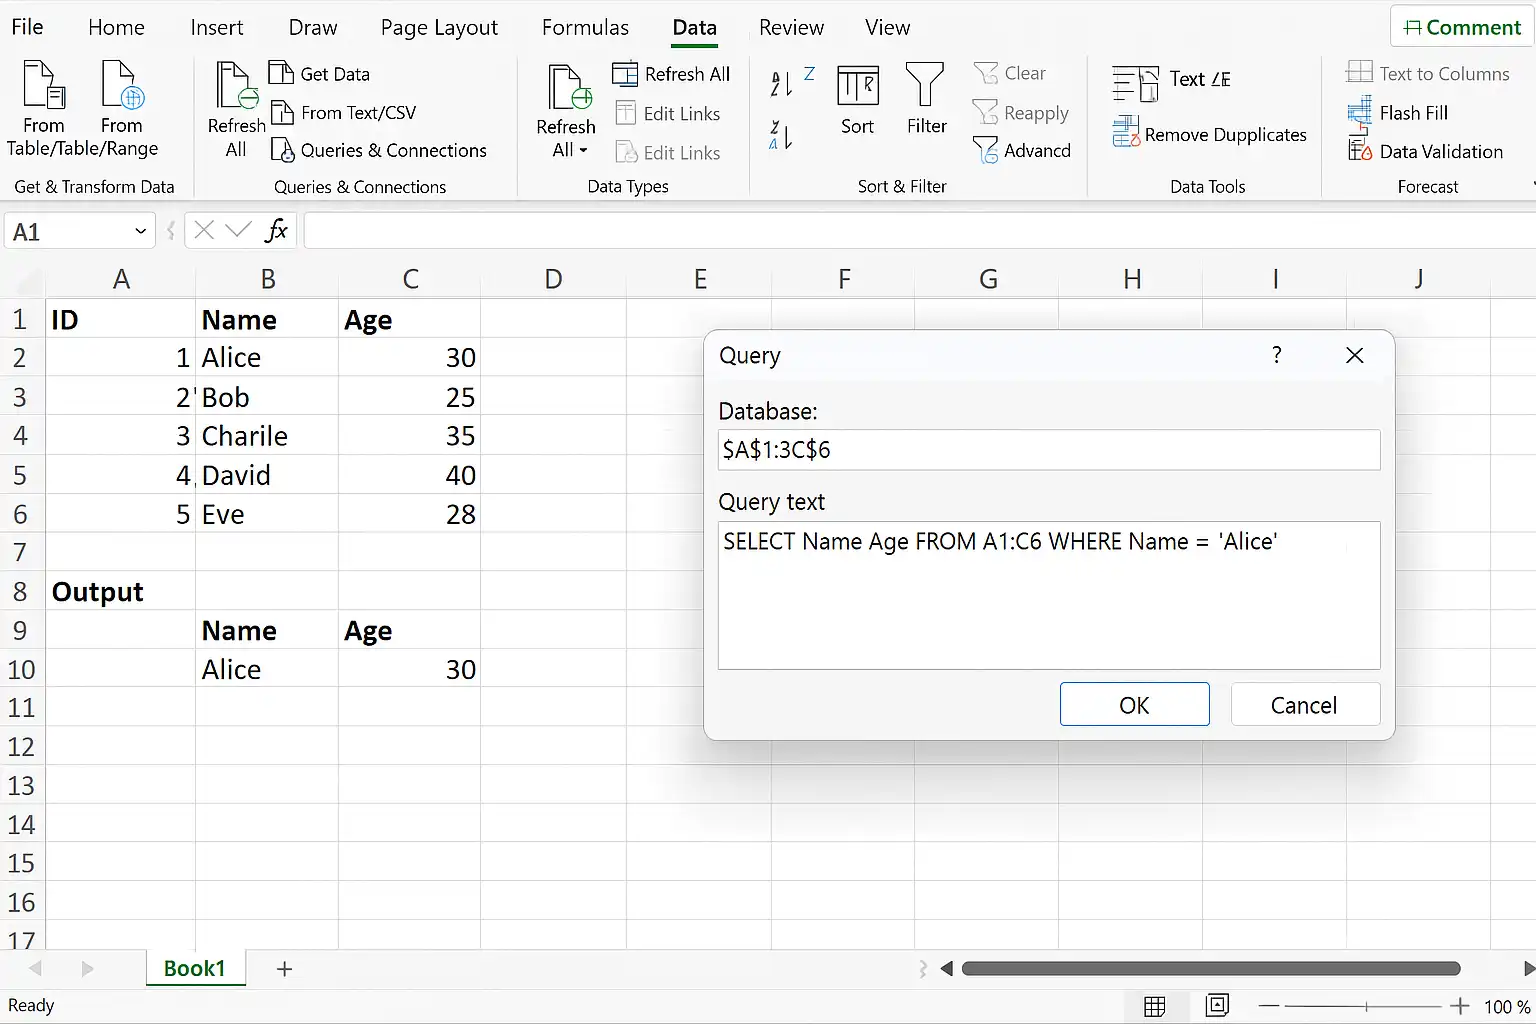Cancel the Query dialog

1304,705
